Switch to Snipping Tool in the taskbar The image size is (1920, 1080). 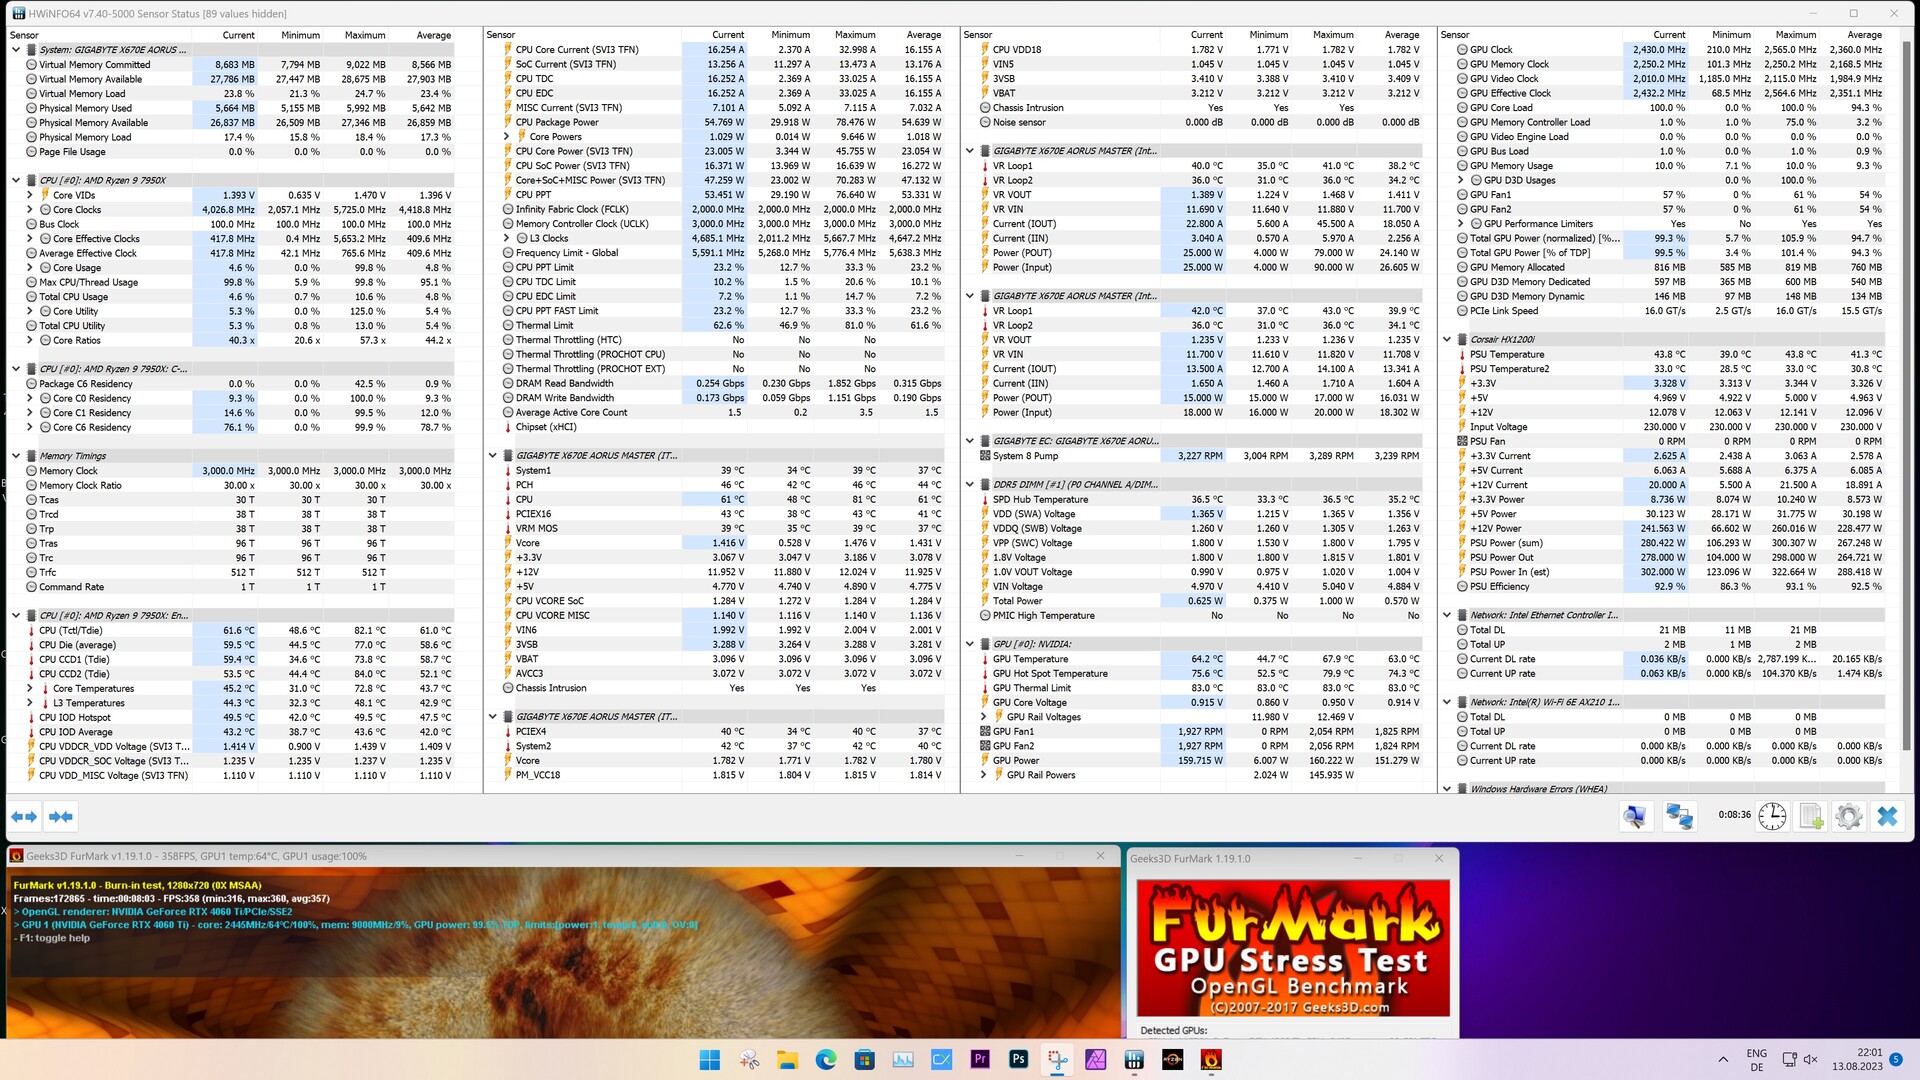pos(1057,1060)
